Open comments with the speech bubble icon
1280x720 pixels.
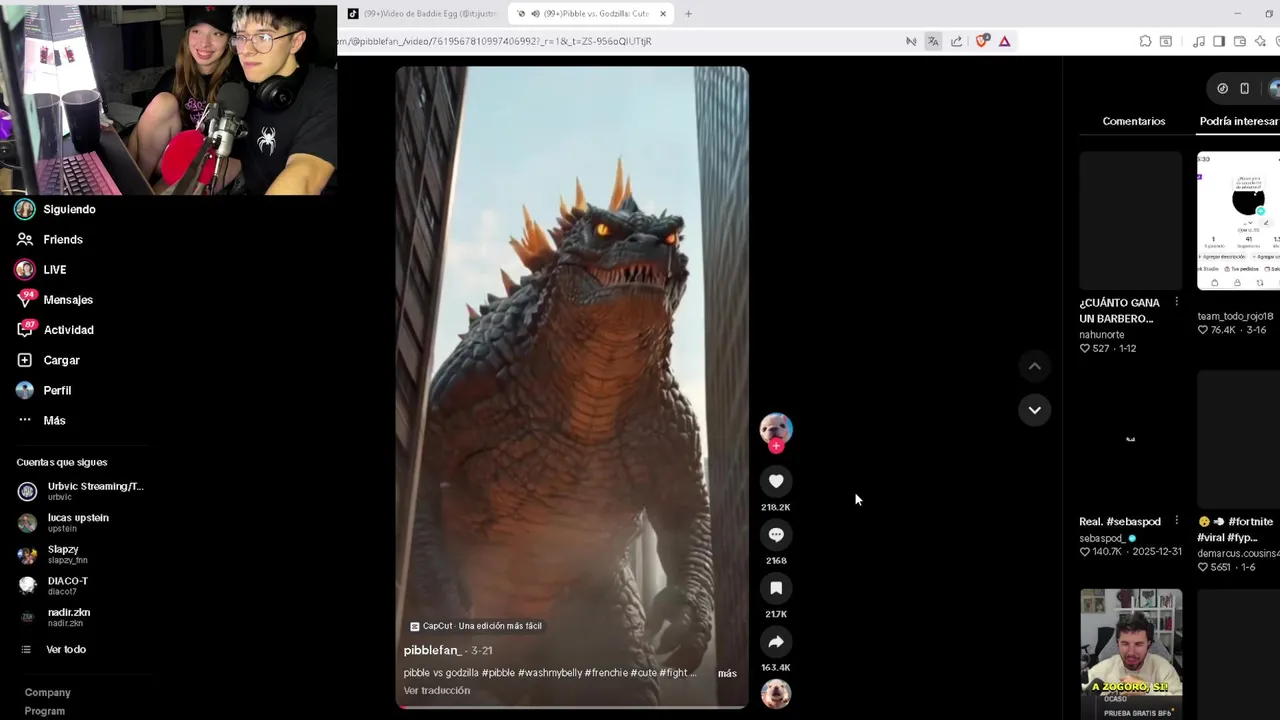click(x=776, y=535)
